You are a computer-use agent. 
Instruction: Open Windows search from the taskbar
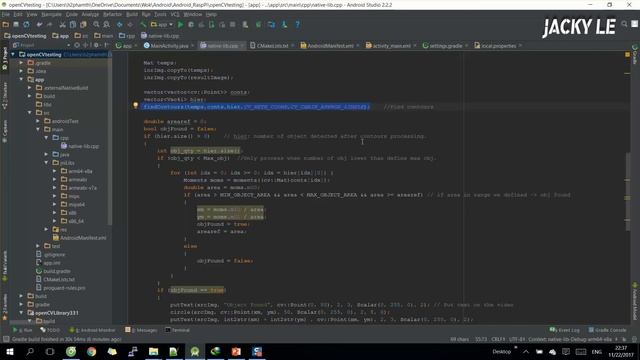[30, 351]
